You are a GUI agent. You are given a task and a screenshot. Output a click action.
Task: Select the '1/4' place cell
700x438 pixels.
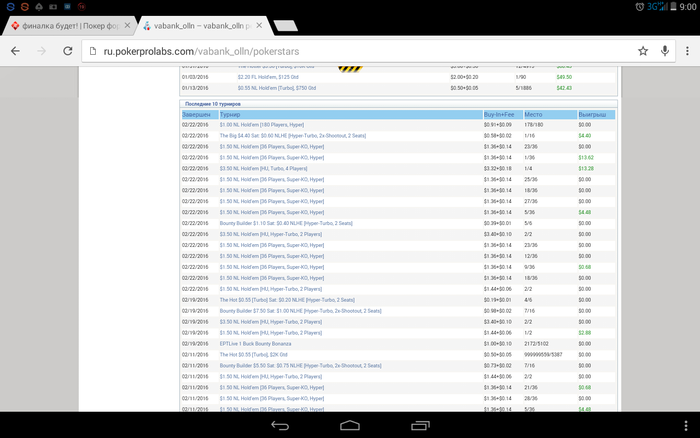pyautogui.click(x=528, y=169)
